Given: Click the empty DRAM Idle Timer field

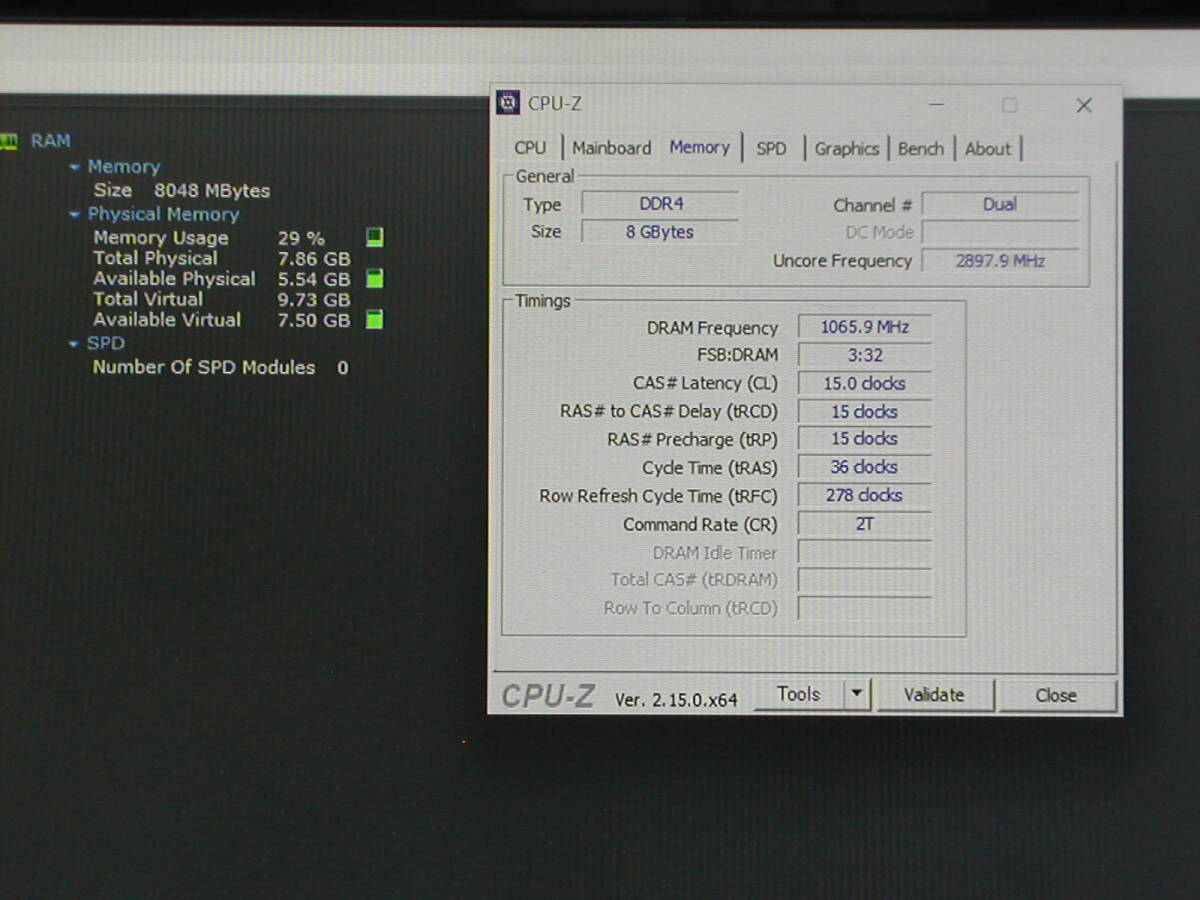Looking at the screenshot, I should (865, 552).
